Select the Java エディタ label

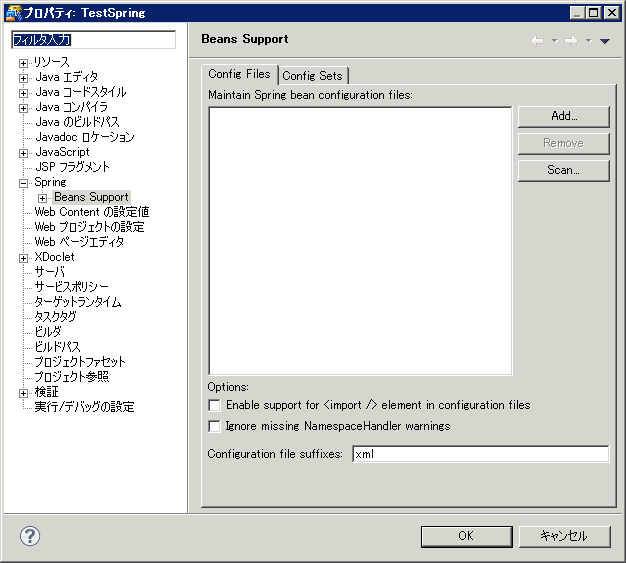click(67, 77)
